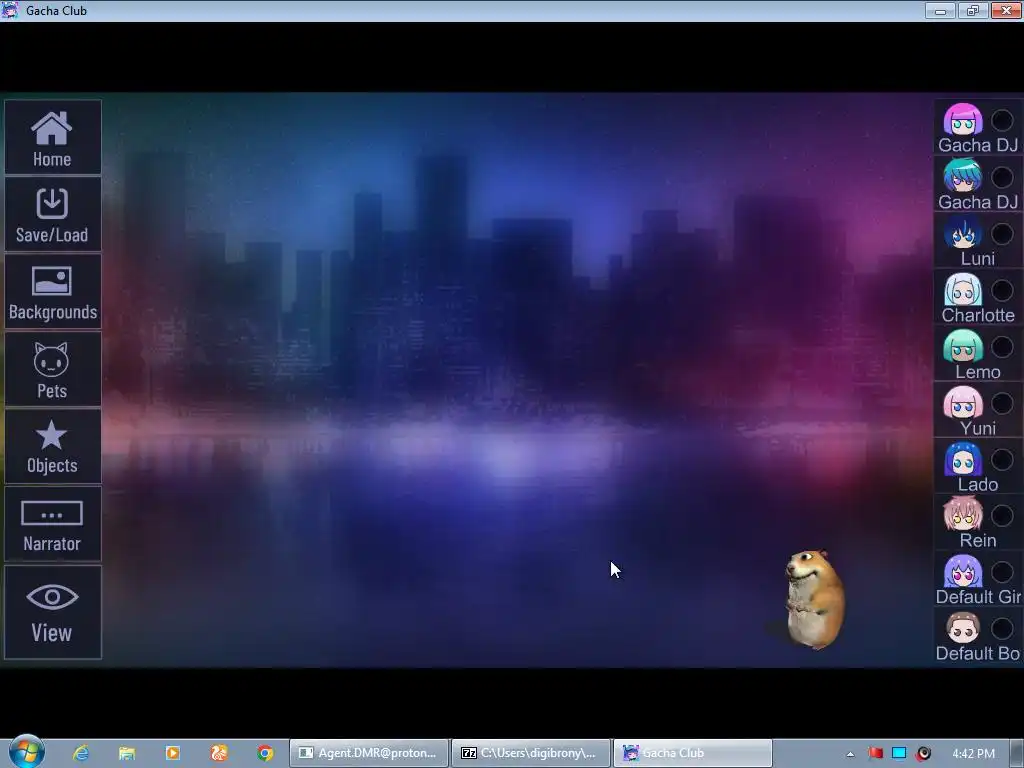Toggle the circle next to Rein

(x=1002, y=516)
